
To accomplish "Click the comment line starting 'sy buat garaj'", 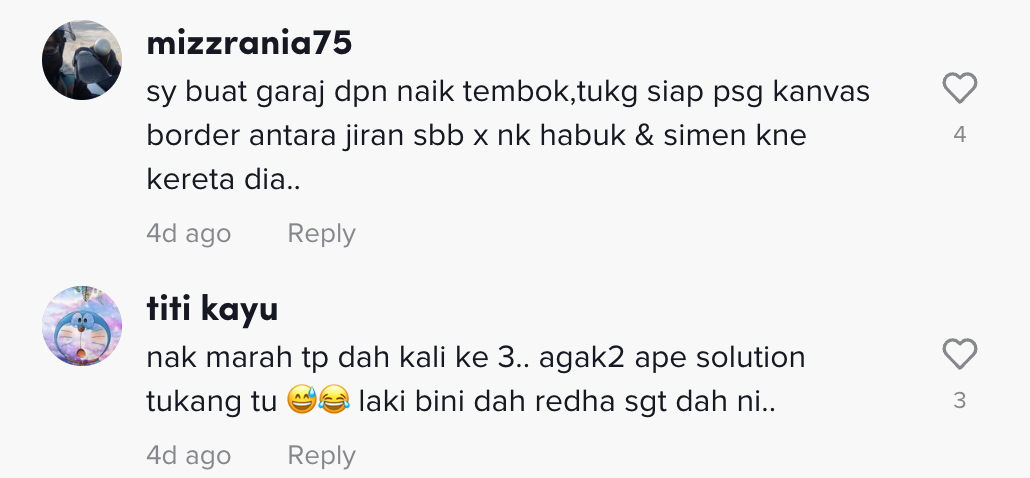I will tap(508, 92).
